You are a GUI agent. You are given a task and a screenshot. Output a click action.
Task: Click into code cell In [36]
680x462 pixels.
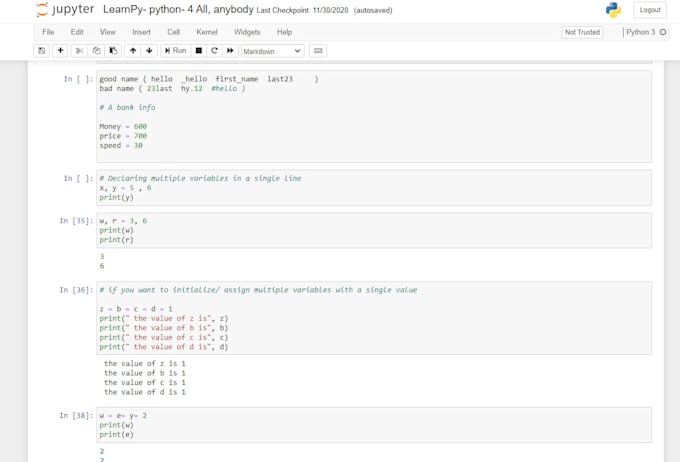point(373,318)
